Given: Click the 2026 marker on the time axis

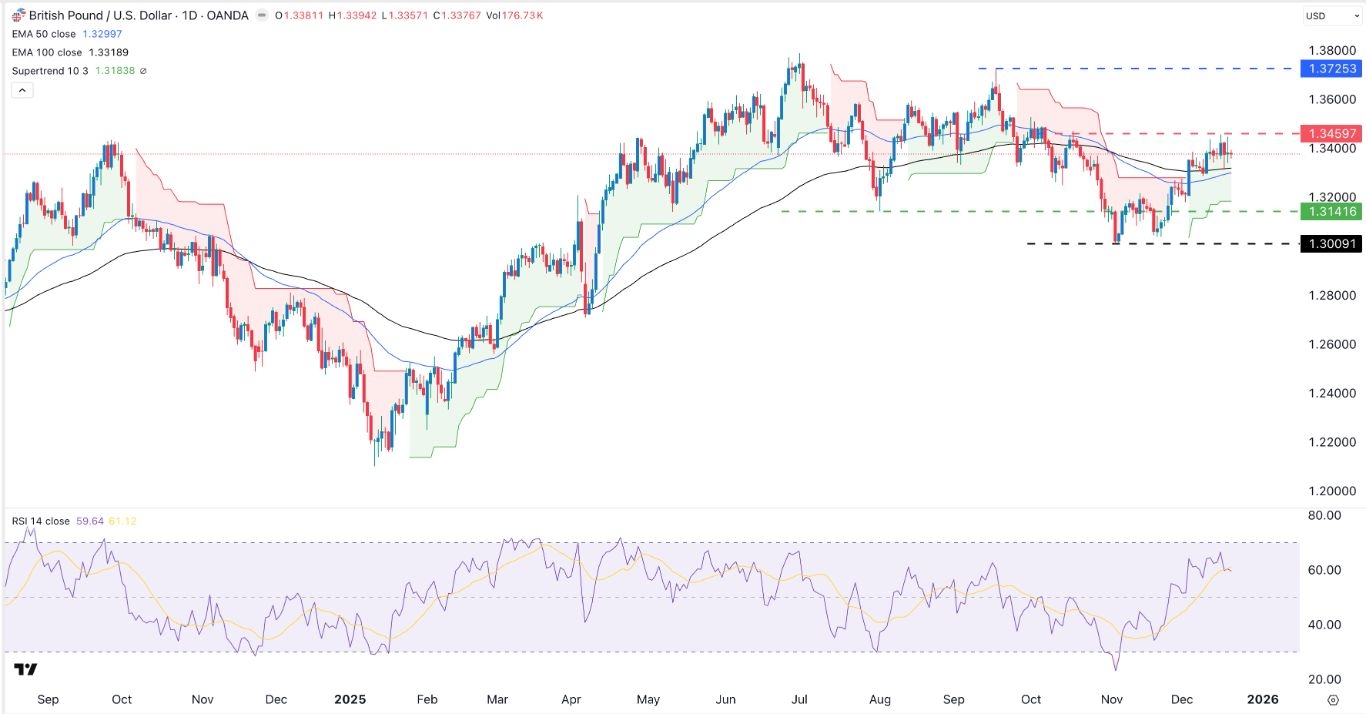Looking at the screenshot, I should tap(1262, 700).
